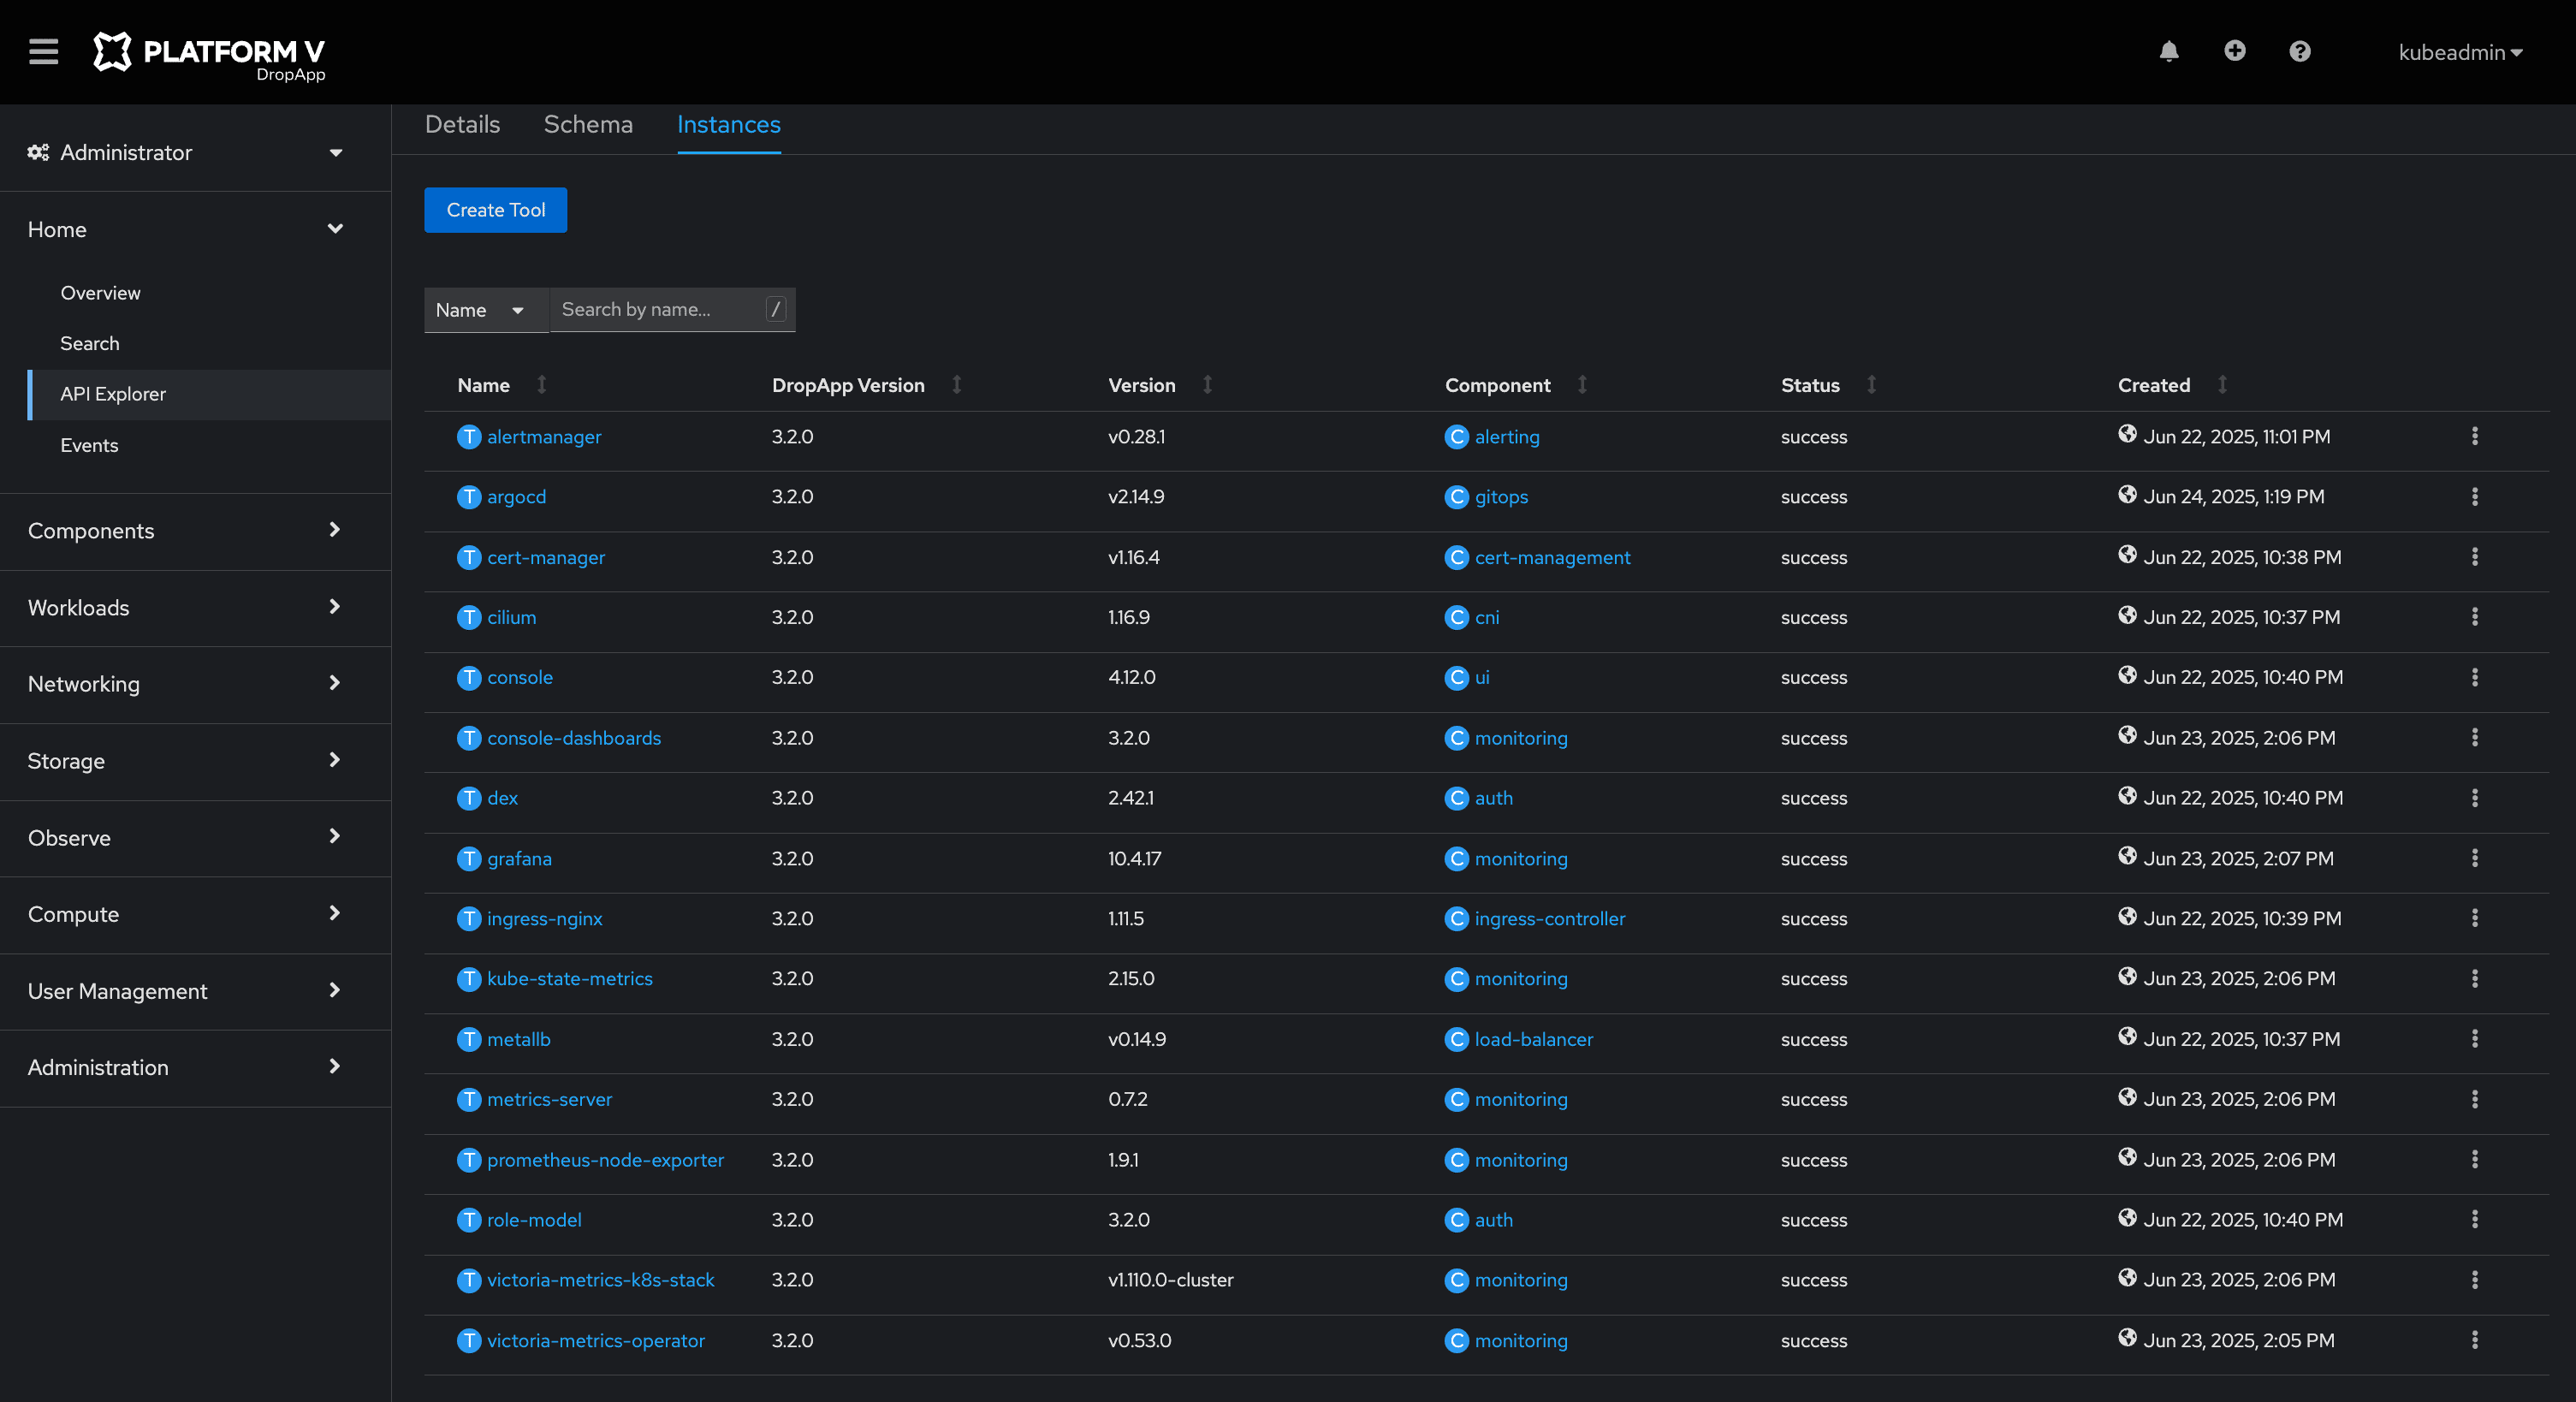
Task: Sort table by Version column
Action: (1160, 385)
